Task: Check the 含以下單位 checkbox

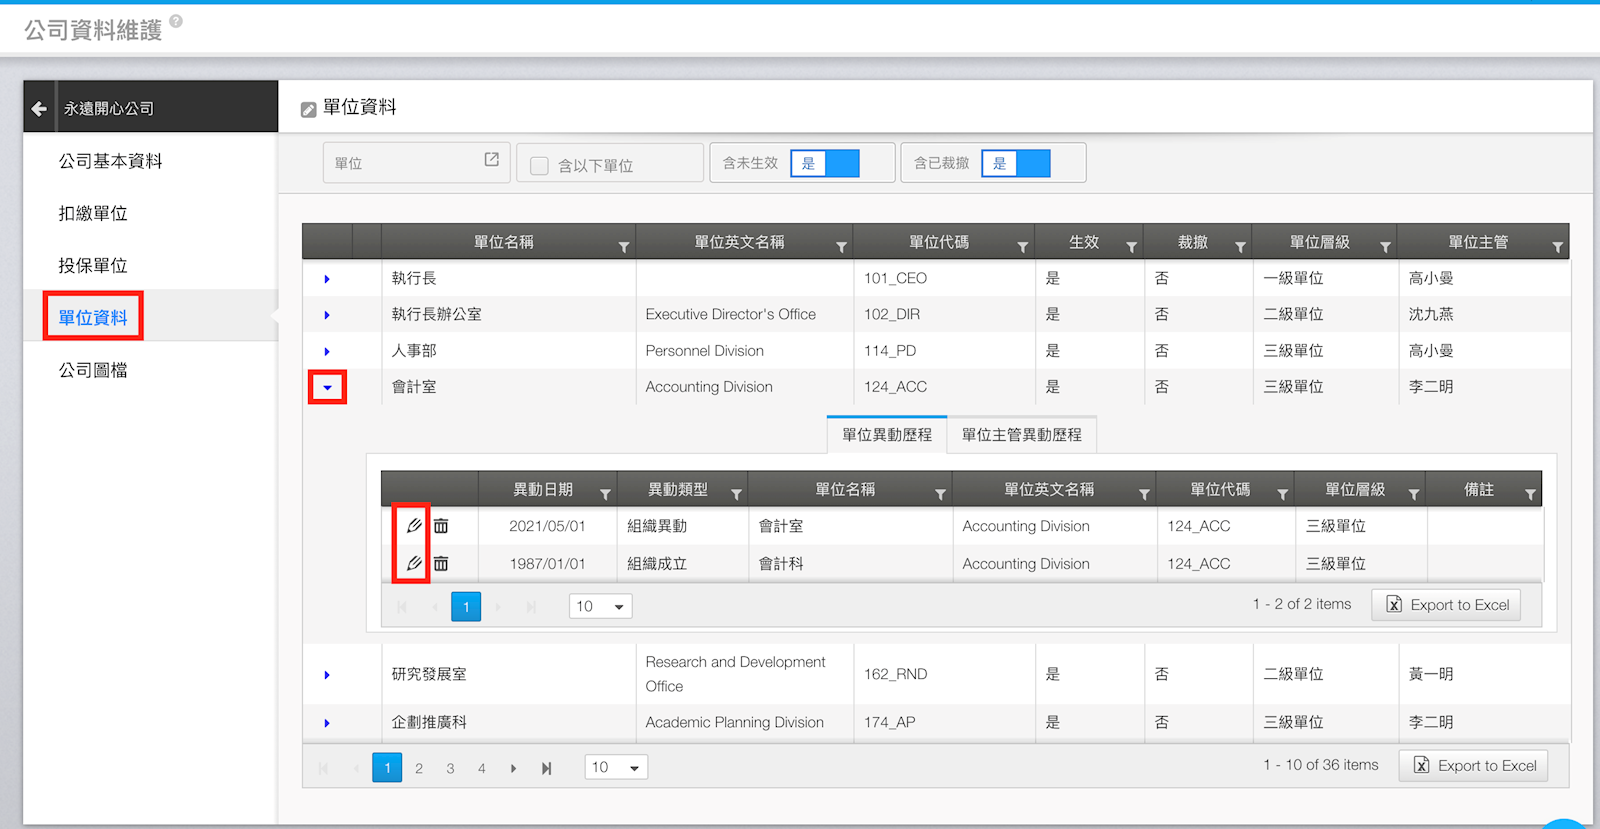Action: 539,166
